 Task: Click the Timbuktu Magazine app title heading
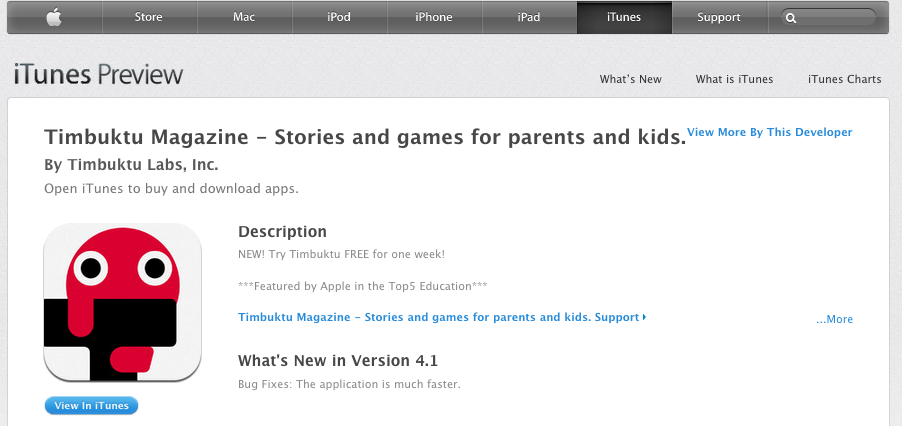coord(365,137)
